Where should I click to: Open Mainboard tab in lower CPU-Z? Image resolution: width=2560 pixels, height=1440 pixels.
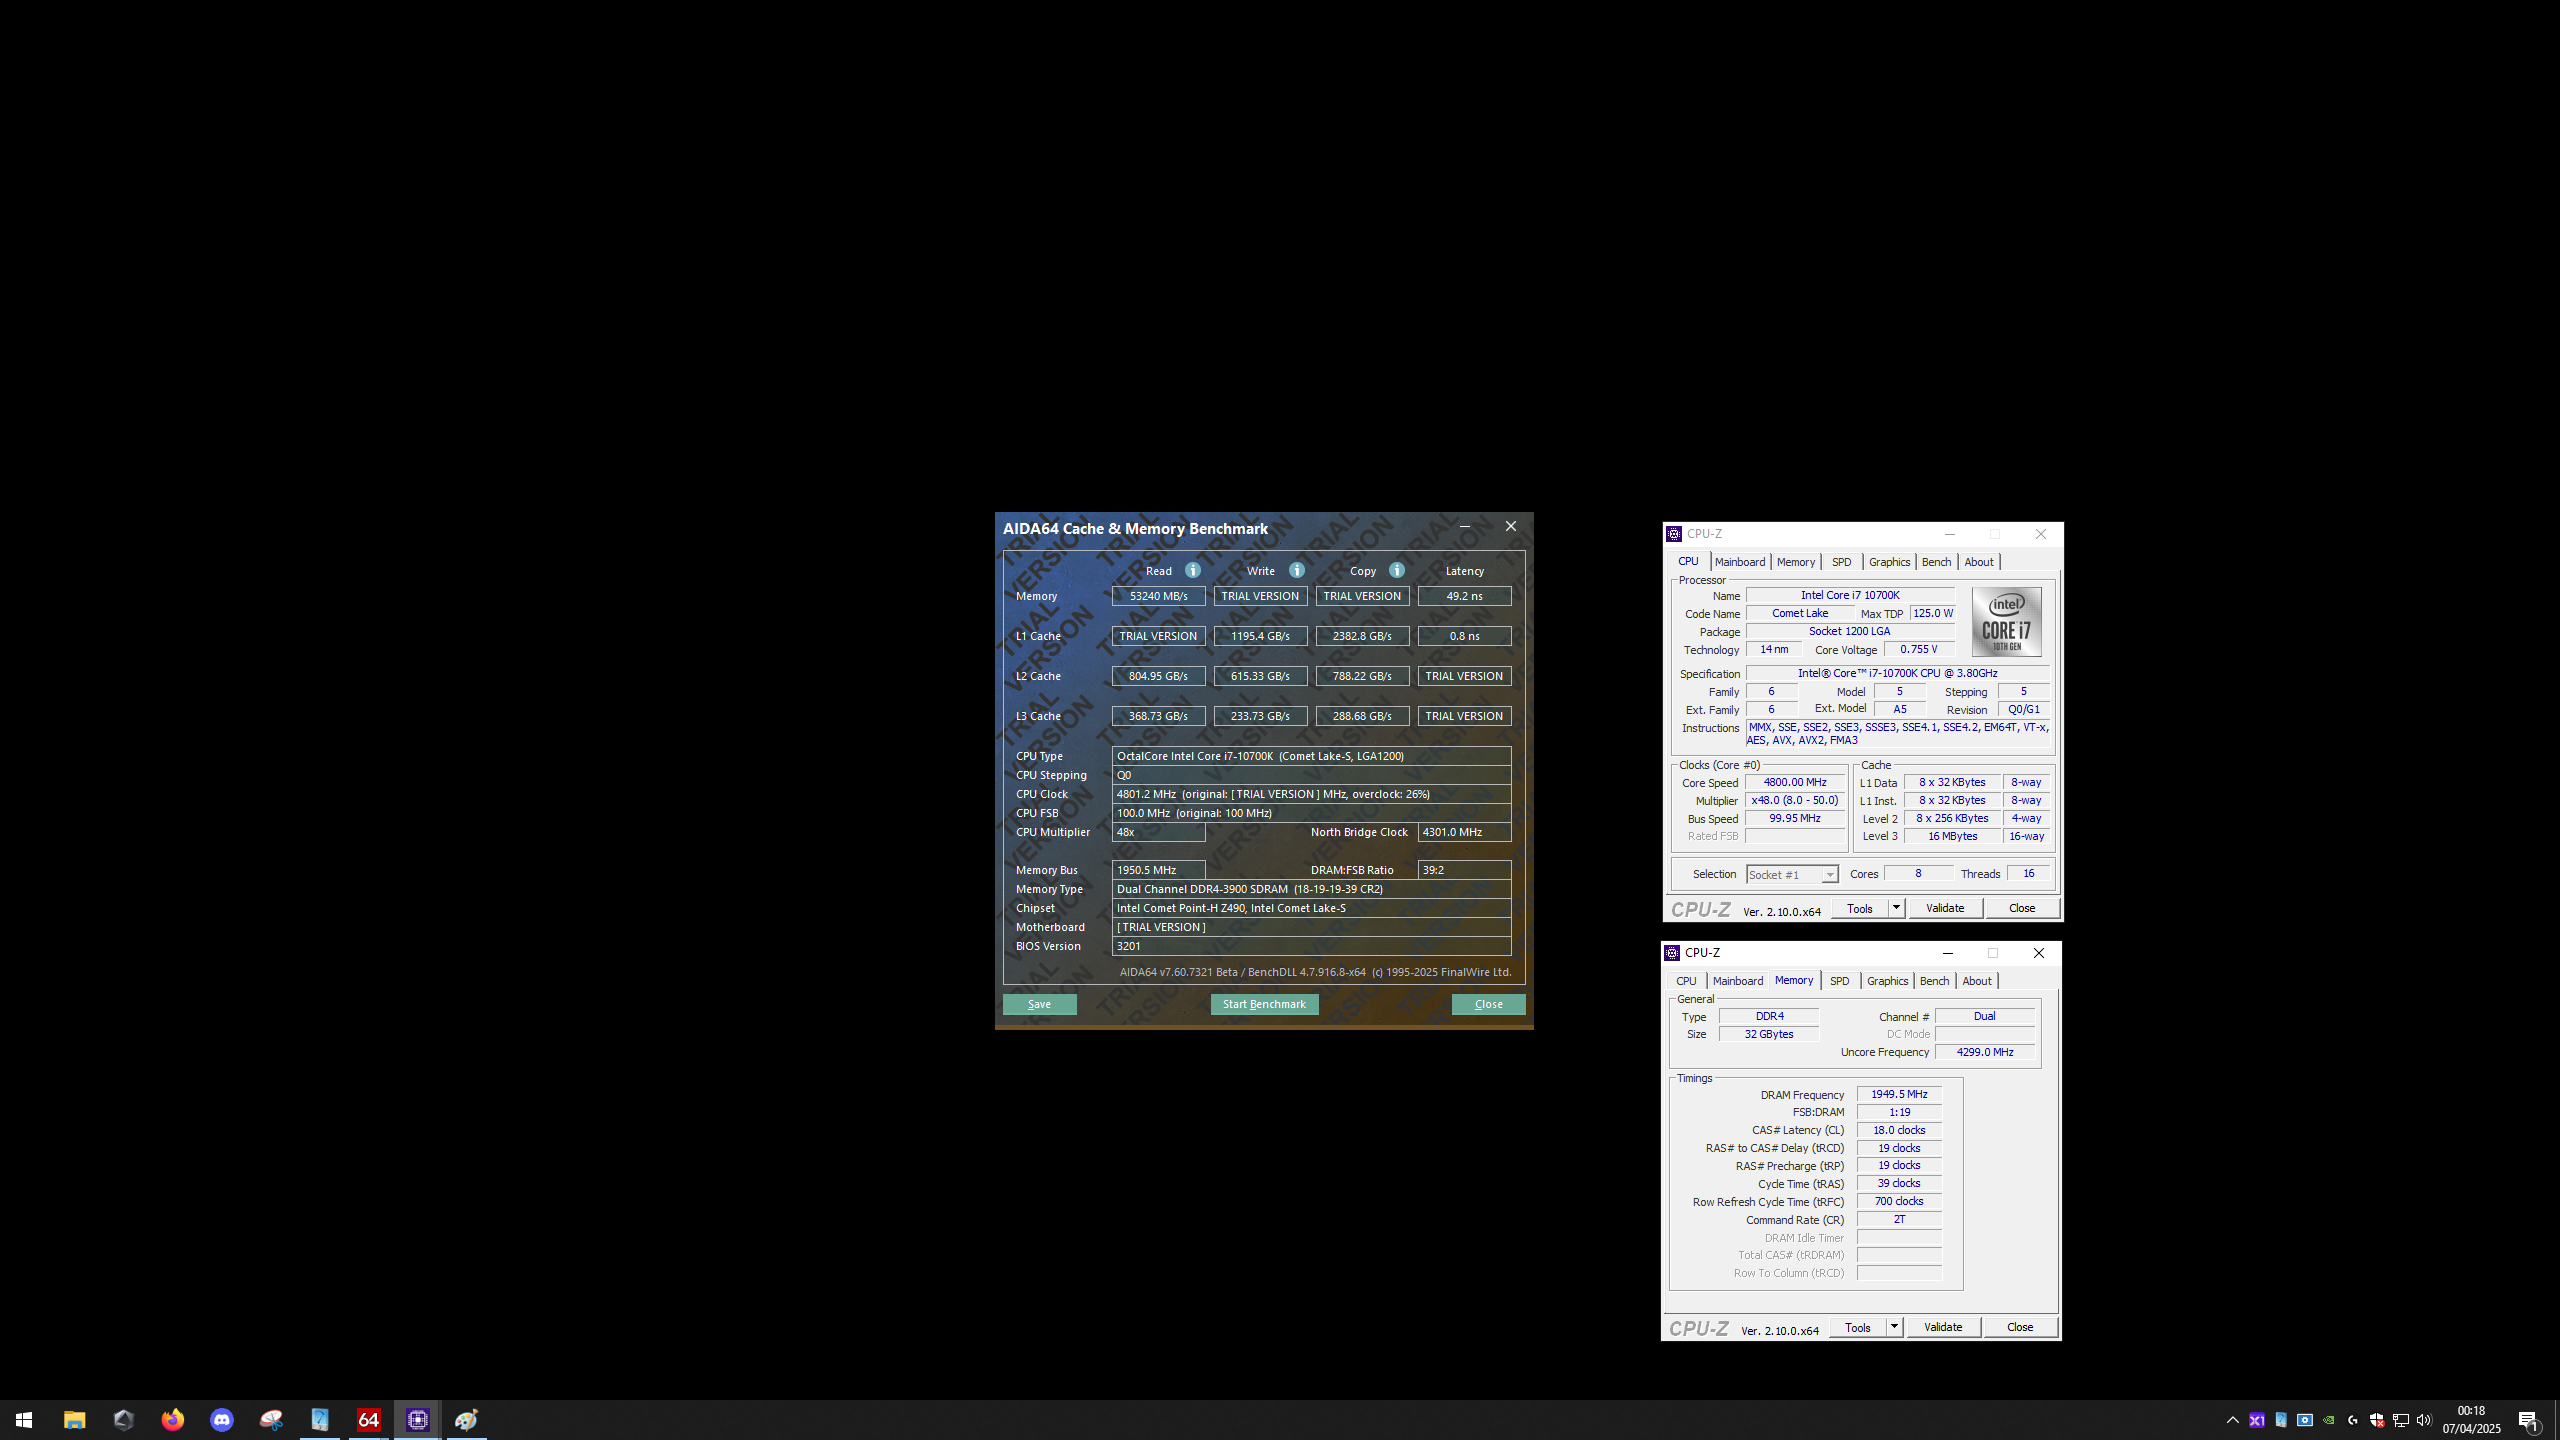(x=1738, y=981)
